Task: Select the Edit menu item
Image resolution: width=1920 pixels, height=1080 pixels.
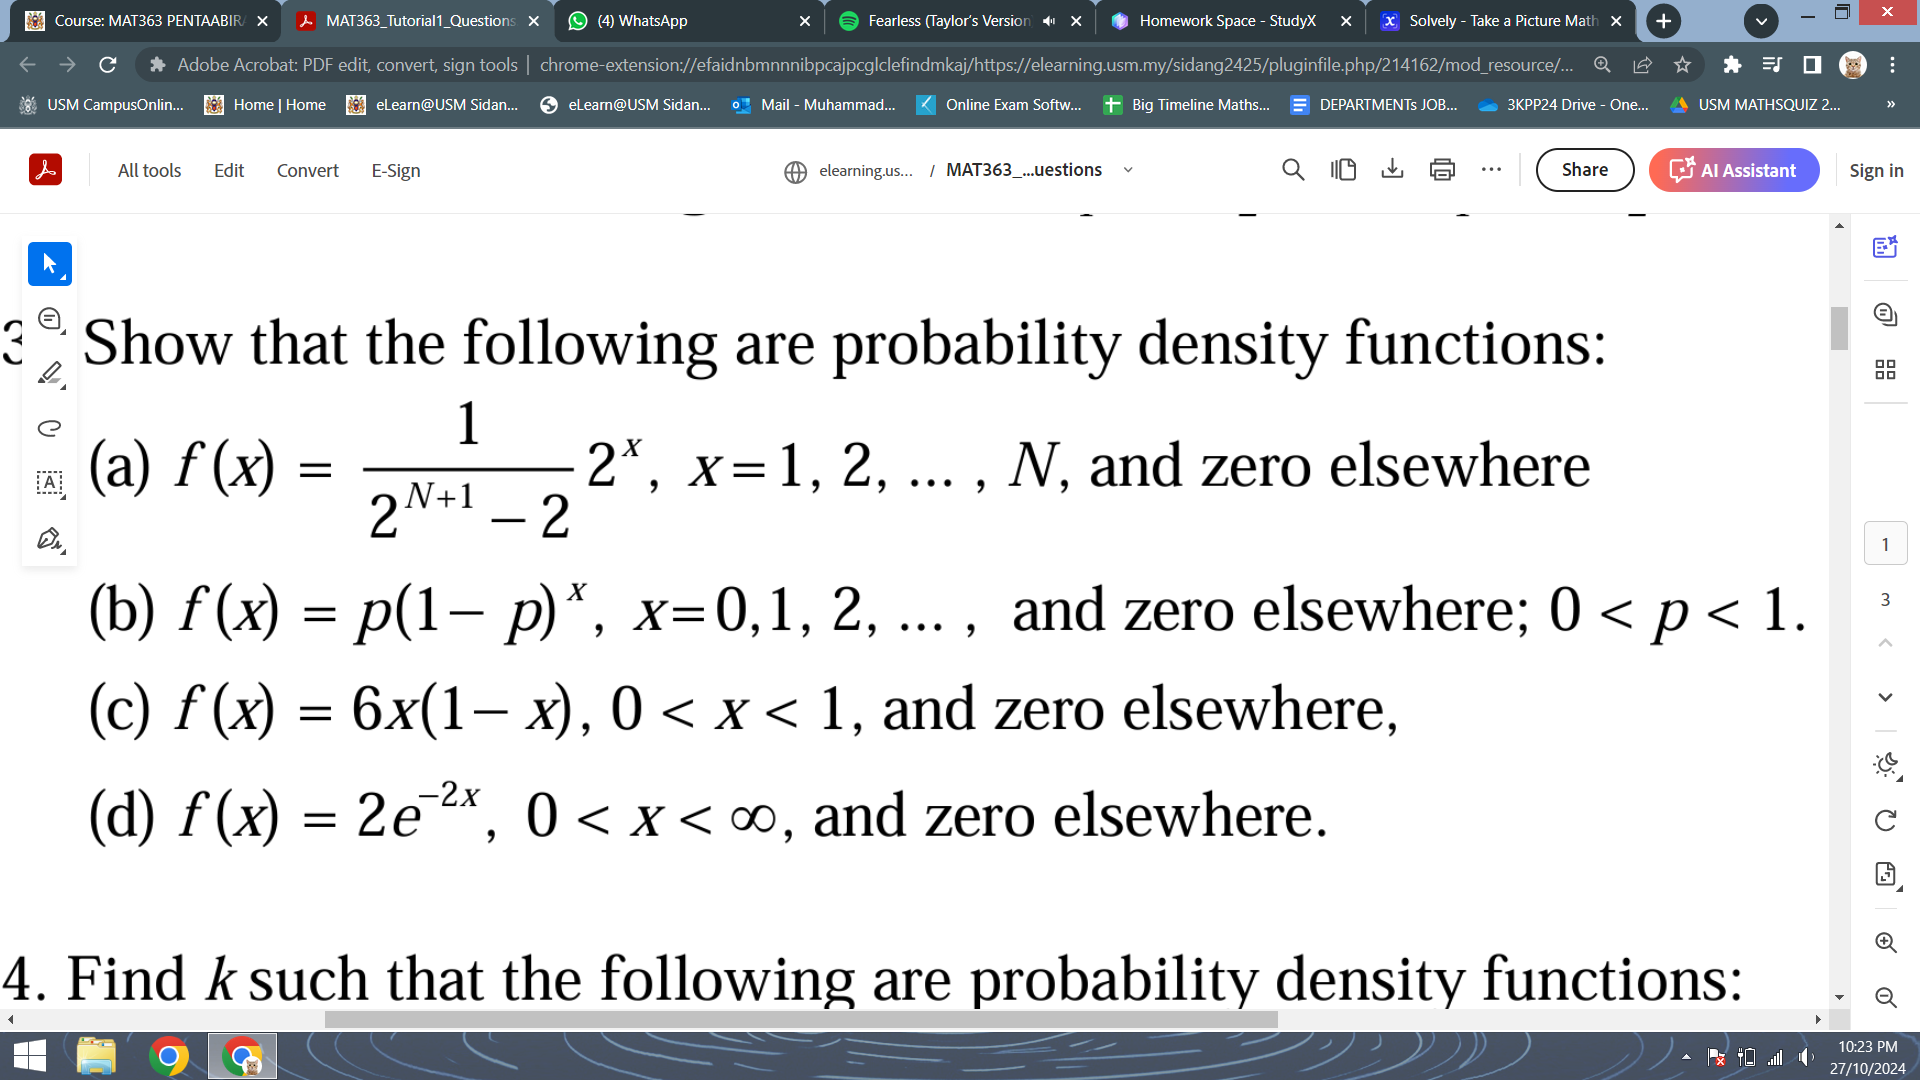Action: pyautogui.click(x=229, y=169)
